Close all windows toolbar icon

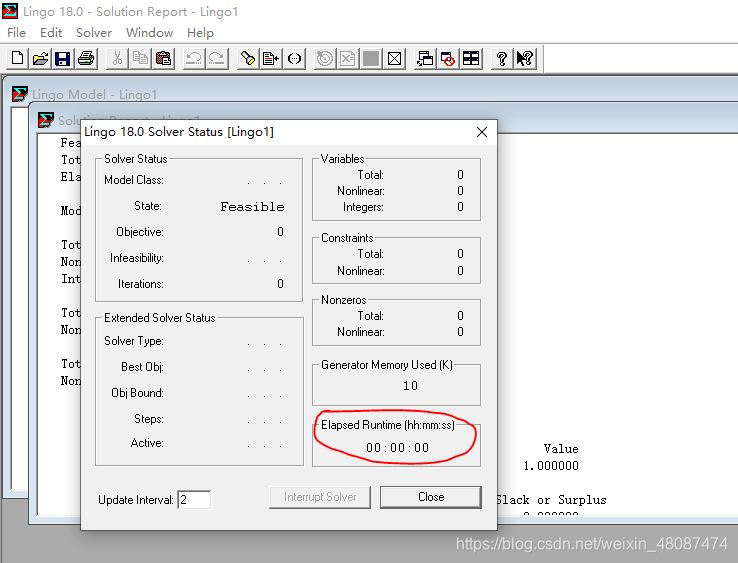[448, 58]
